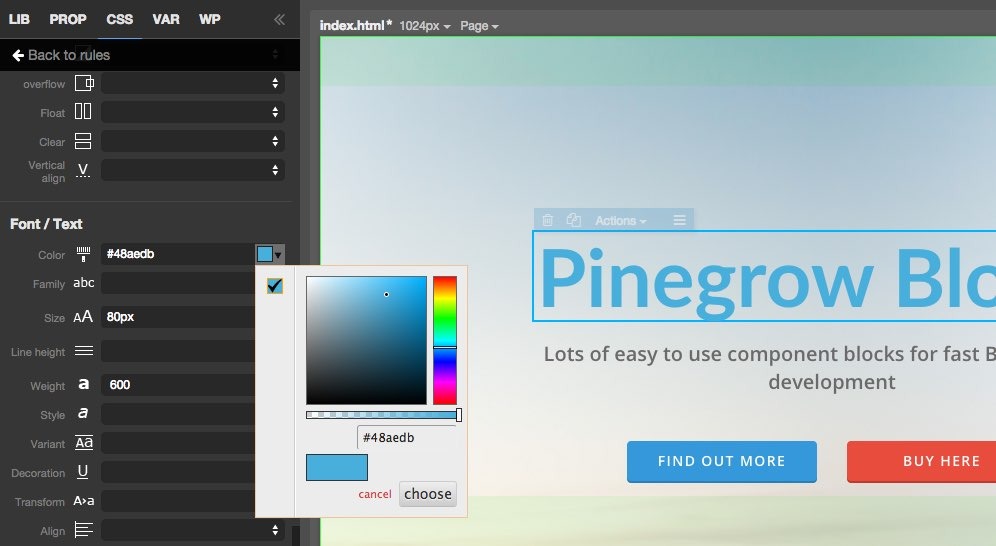
Task: Open the Vertical align dropdown
Action: [x=192, y=170]
